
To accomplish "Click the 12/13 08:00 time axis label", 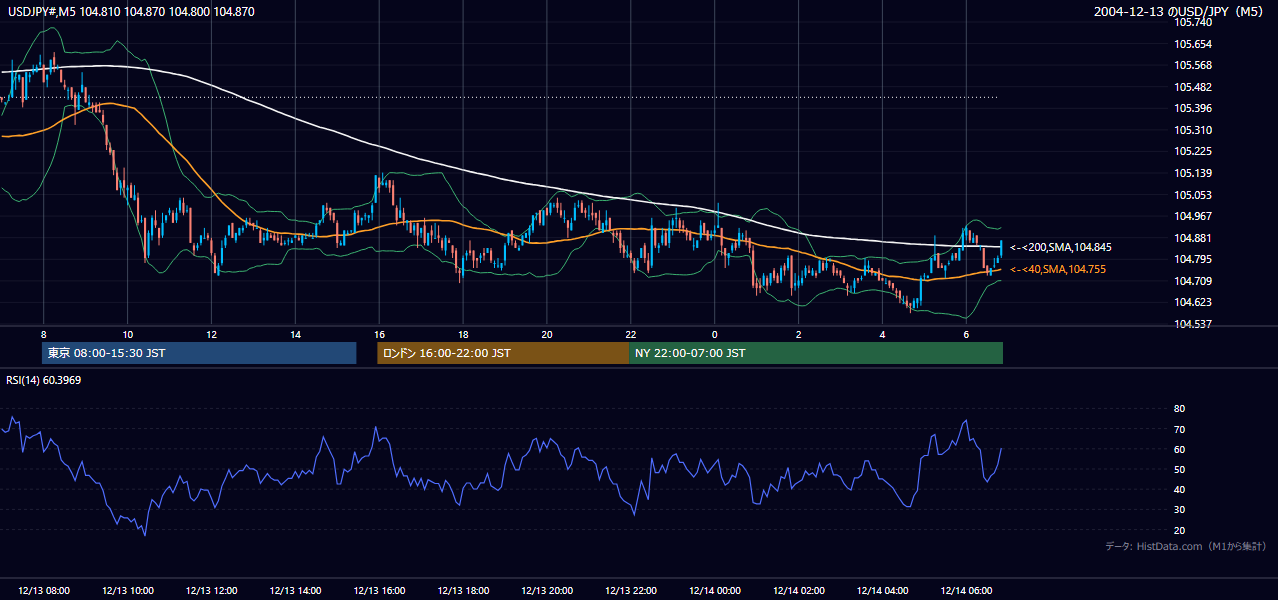I will pyautogui.click(x=44, y=591).
